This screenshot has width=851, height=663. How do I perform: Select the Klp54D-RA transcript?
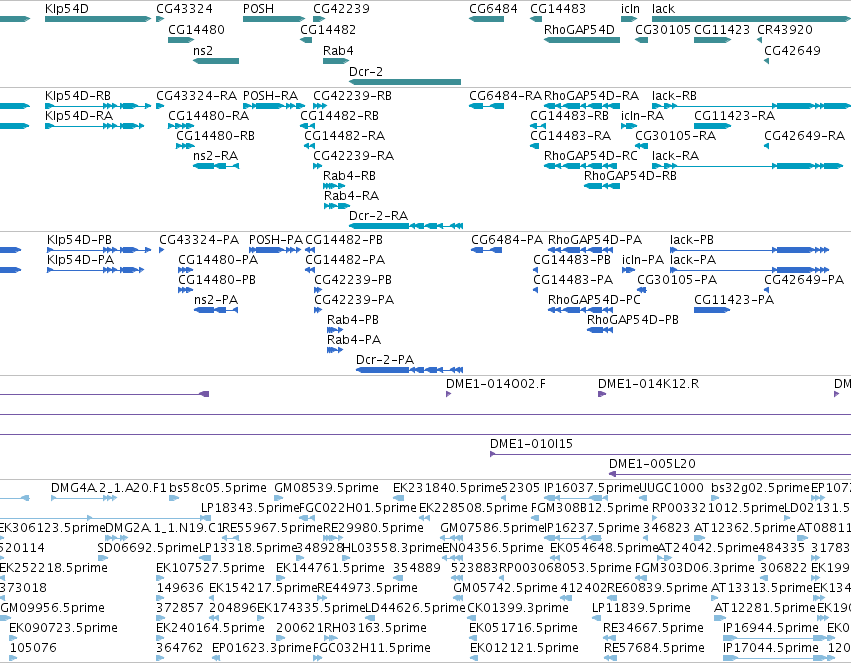coord(94,126)
